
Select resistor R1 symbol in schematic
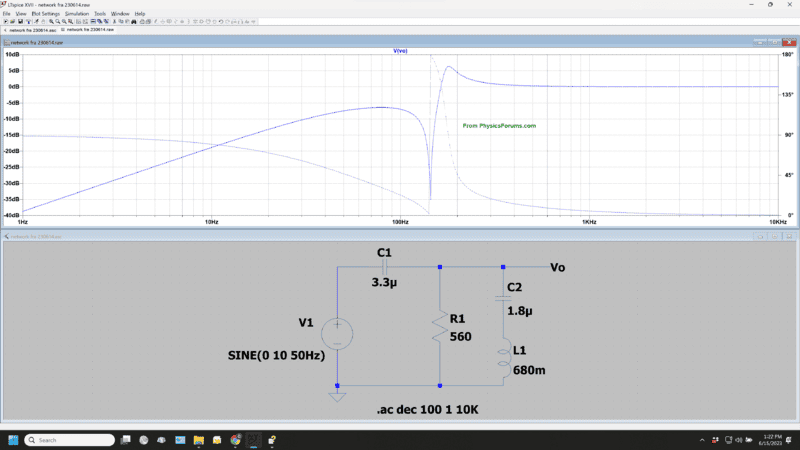click(440, 327)
